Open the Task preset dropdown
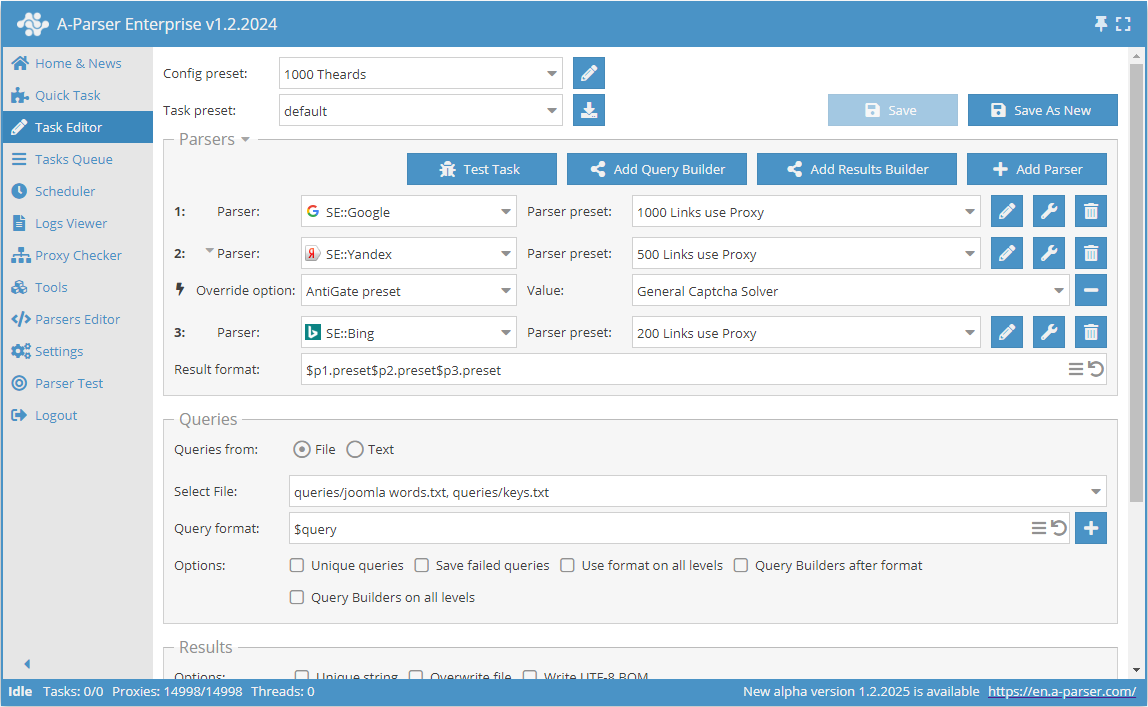Screen dimensions: 1148x707 coord(551,110)
